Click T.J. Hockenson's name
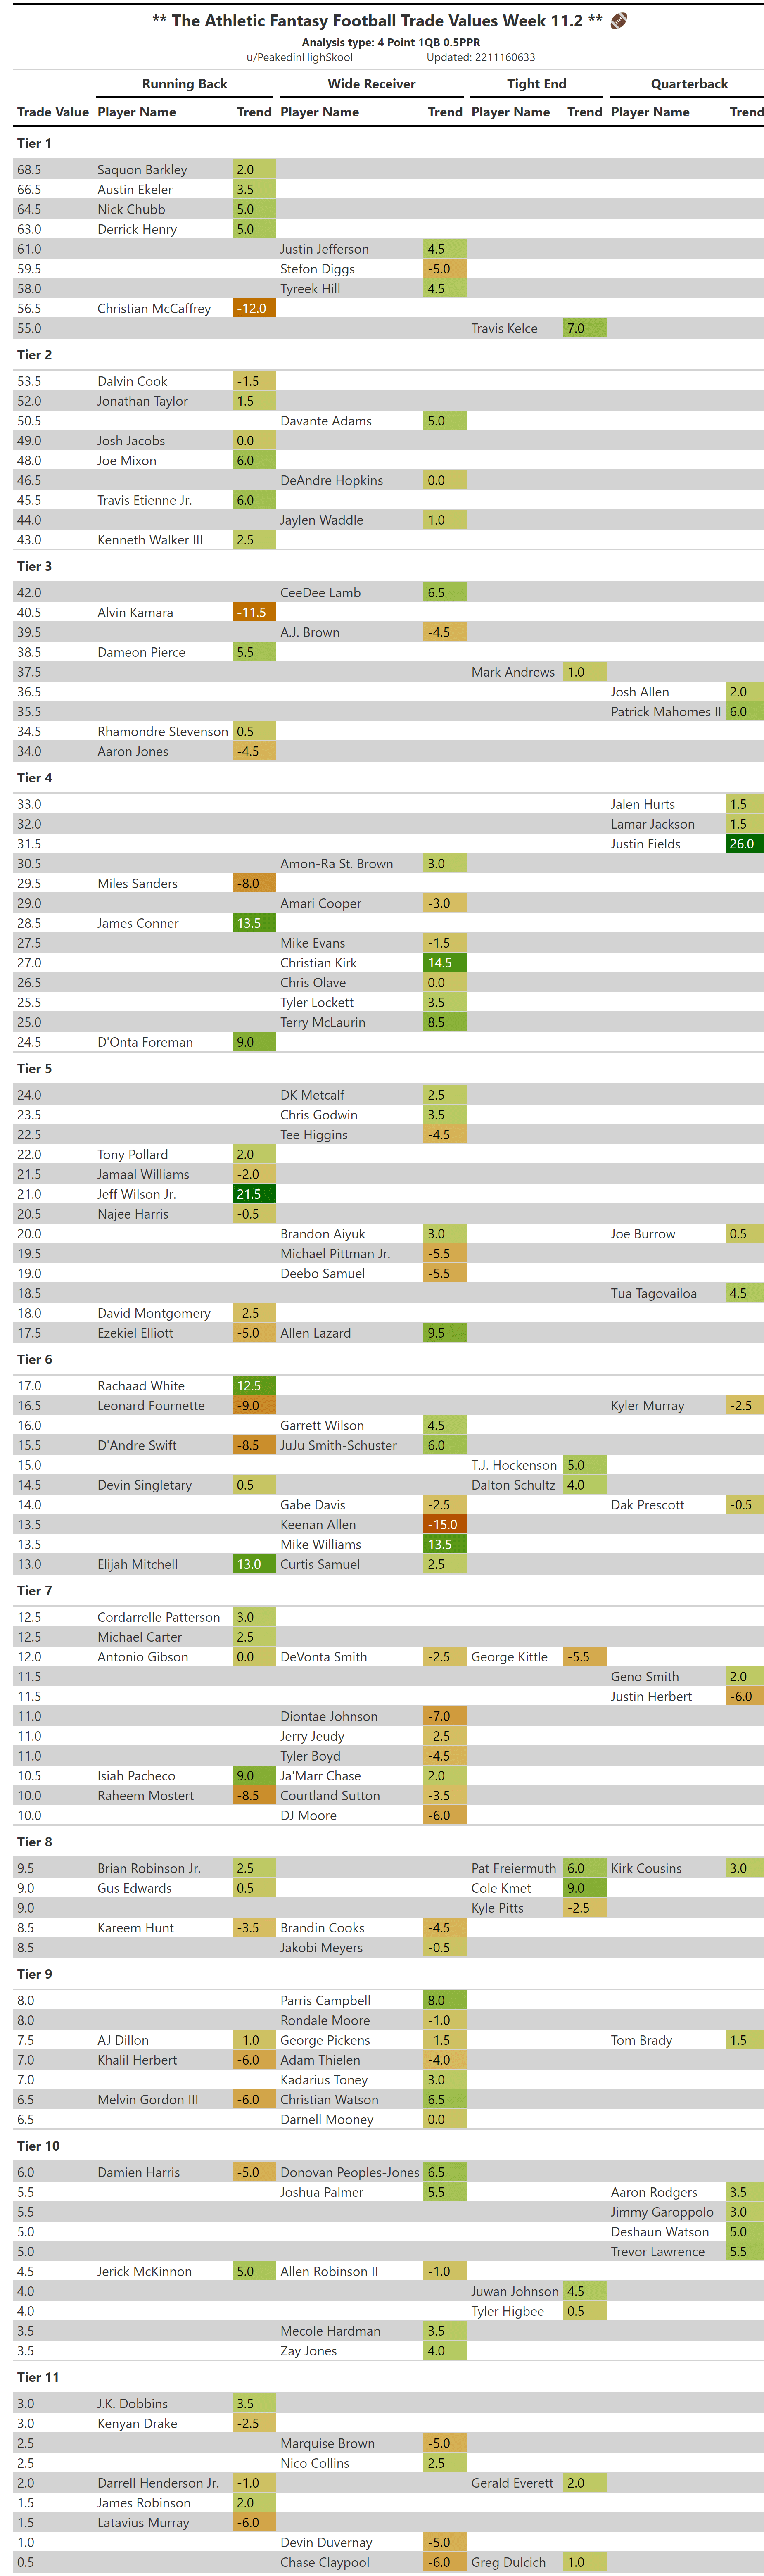Image resolution: width=764 pixels, height=2576 pixels. pos(514,1465)
